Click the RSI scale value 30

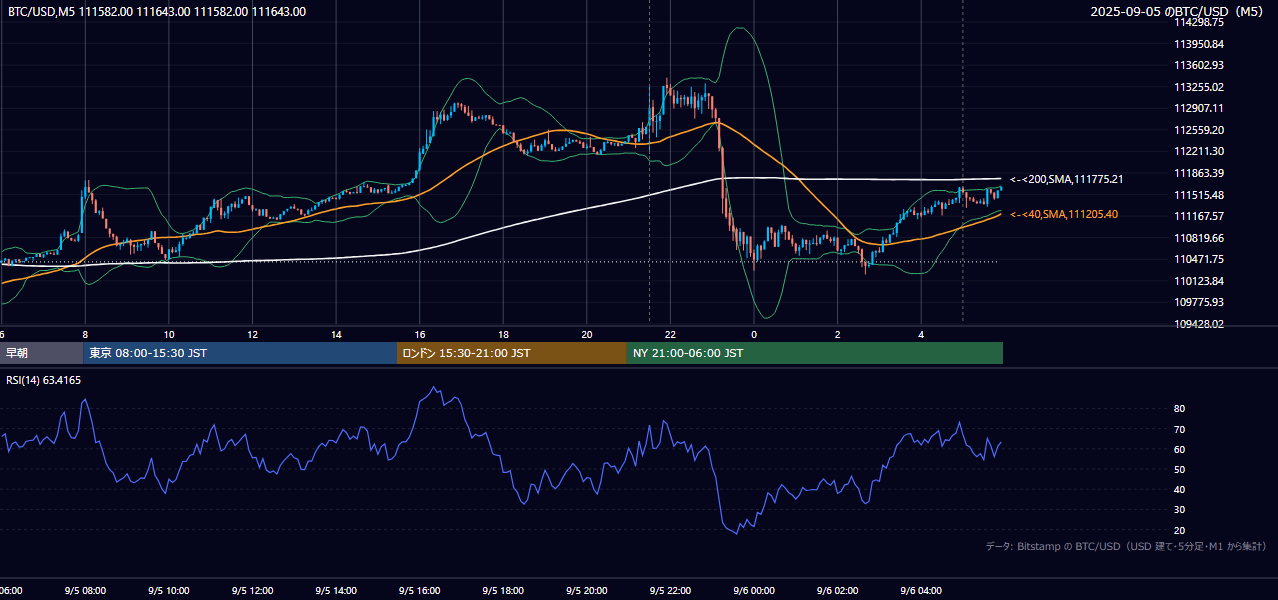[x=1180, y=509]
